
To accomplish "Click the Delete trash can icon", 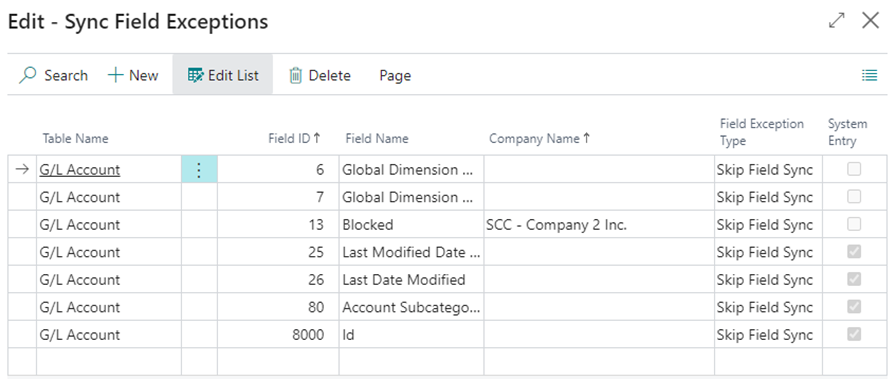I will tap(295, 75).
